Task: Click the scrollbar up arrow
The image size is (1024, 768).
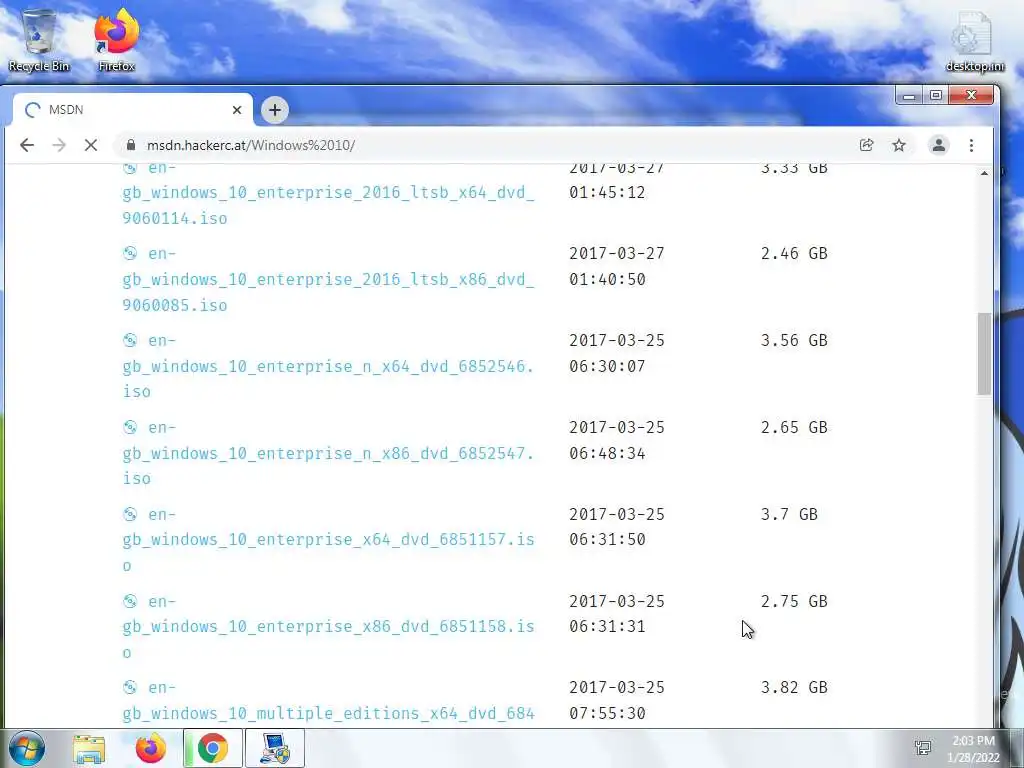Action: [984, 173]
